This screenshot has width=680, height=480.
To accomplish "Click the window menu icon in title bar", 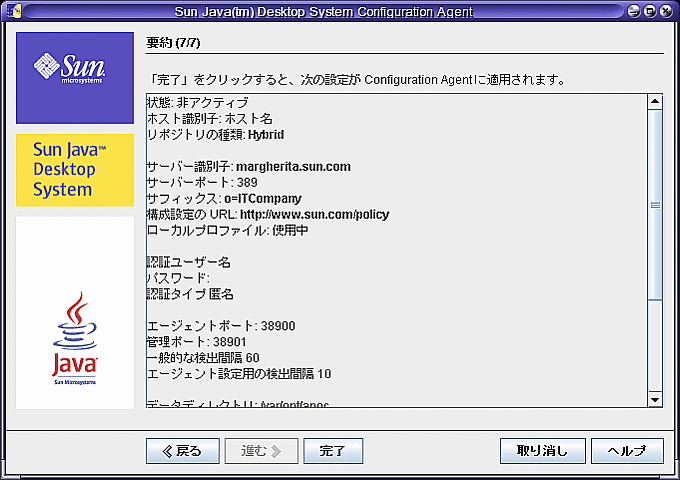I will point(13,10).
